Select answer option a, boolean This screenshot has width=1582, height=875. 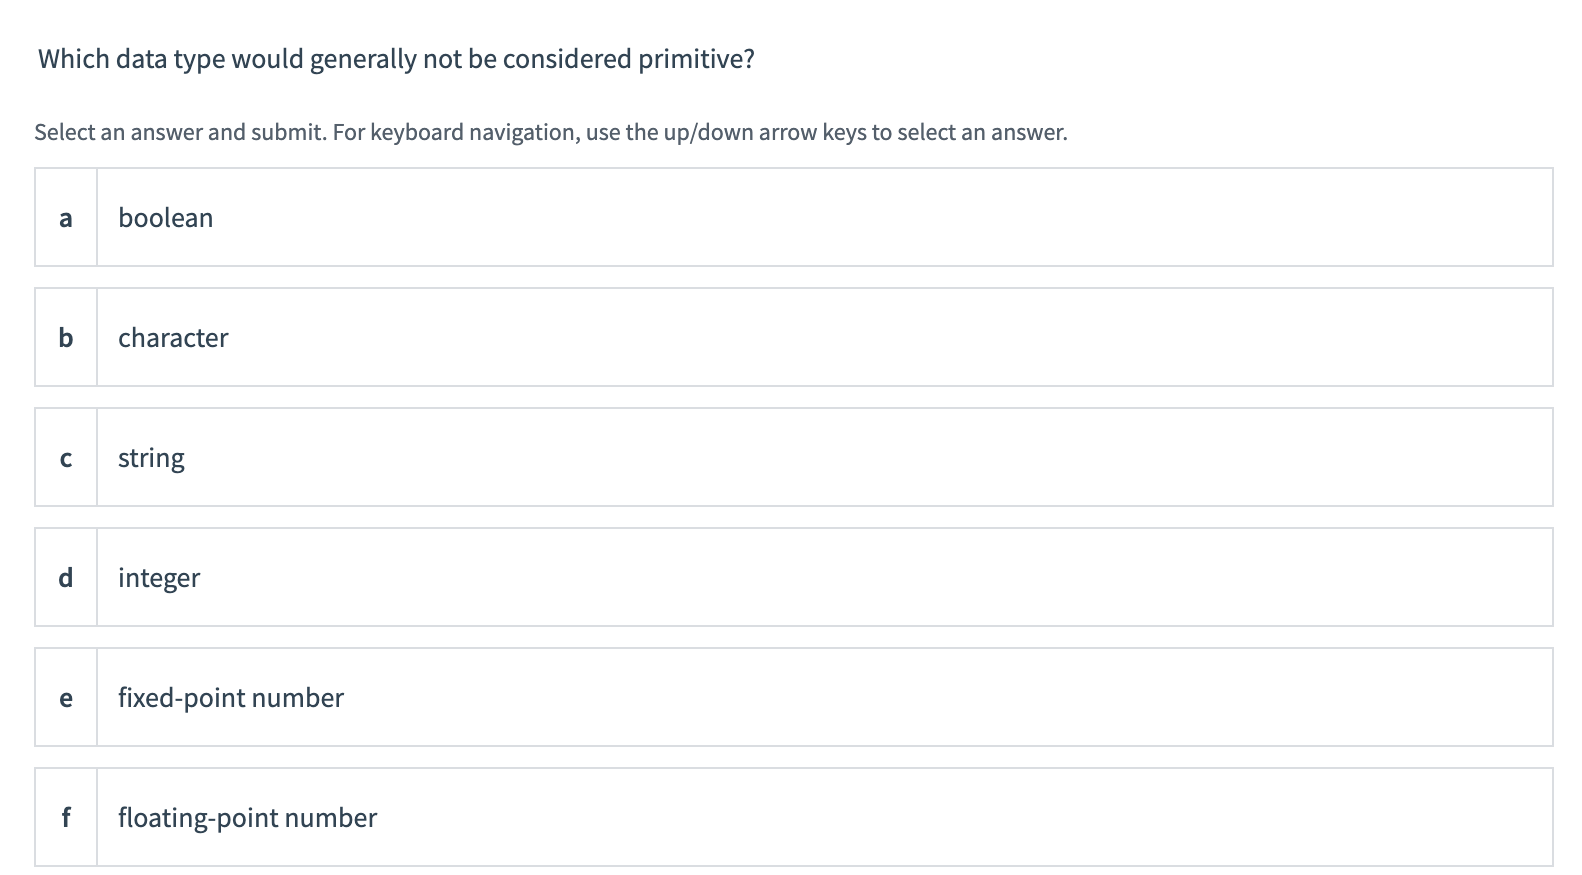point(790,217)
